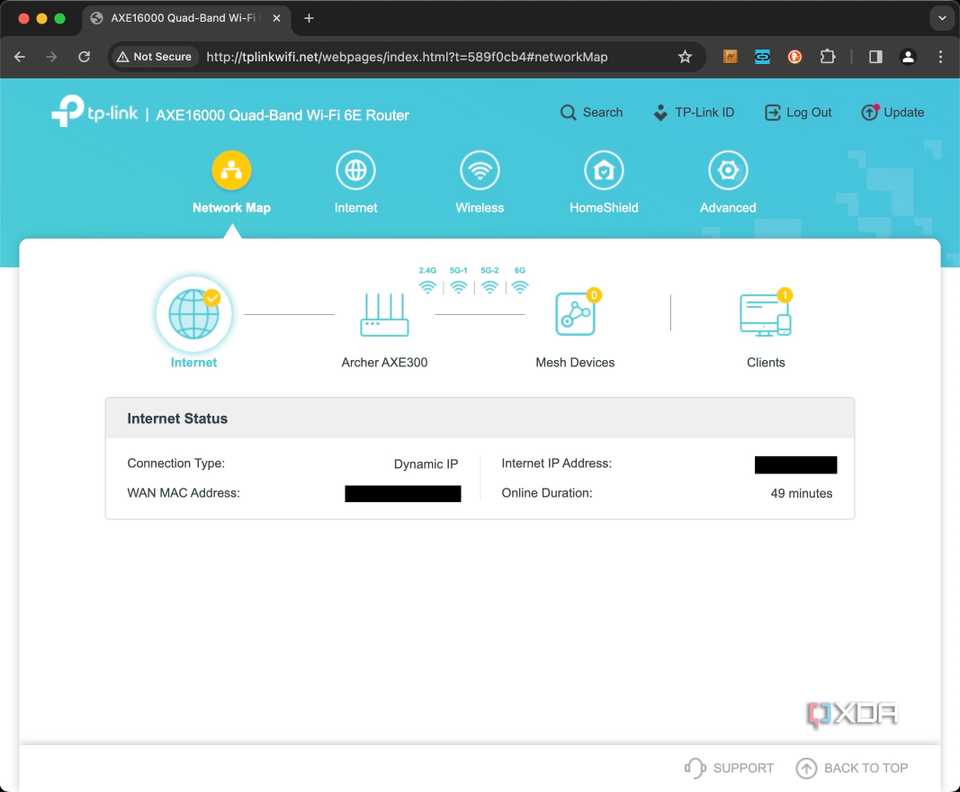Screen dimensions: 960x792
Task: Click the Connection Type label
Action: point(176,463)
